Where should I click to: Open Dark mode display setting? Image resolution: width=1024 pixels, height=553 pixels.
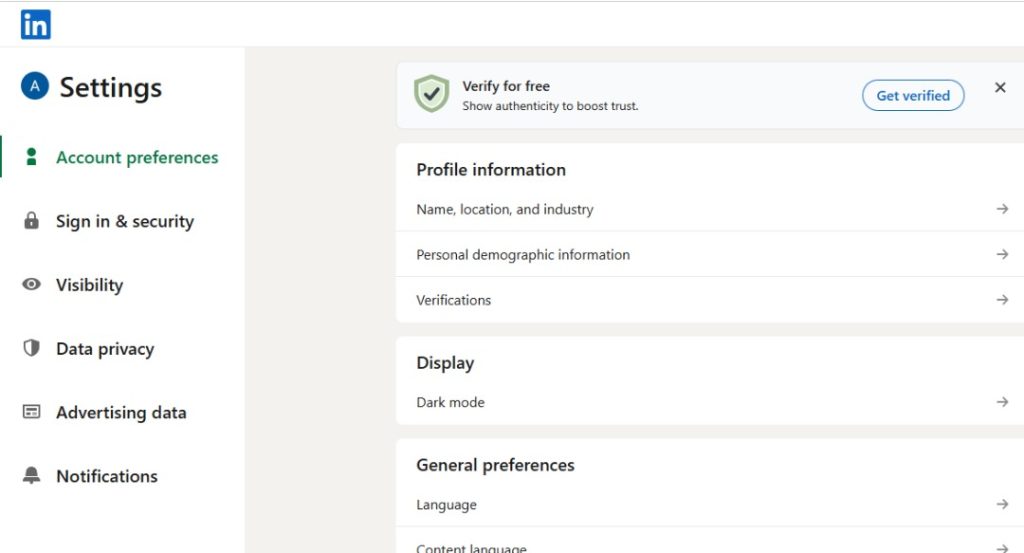pos(450,402)
